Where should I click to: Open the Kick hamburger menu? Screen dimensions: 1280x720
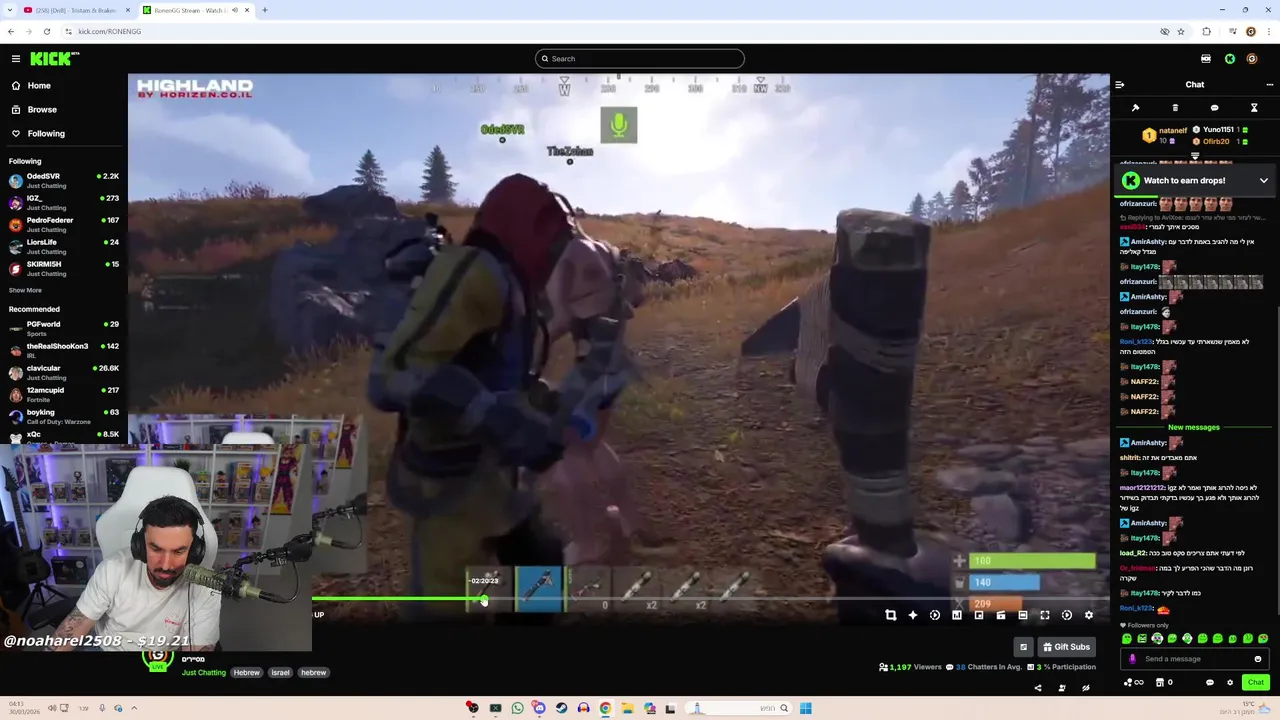(x=16, y=59)
